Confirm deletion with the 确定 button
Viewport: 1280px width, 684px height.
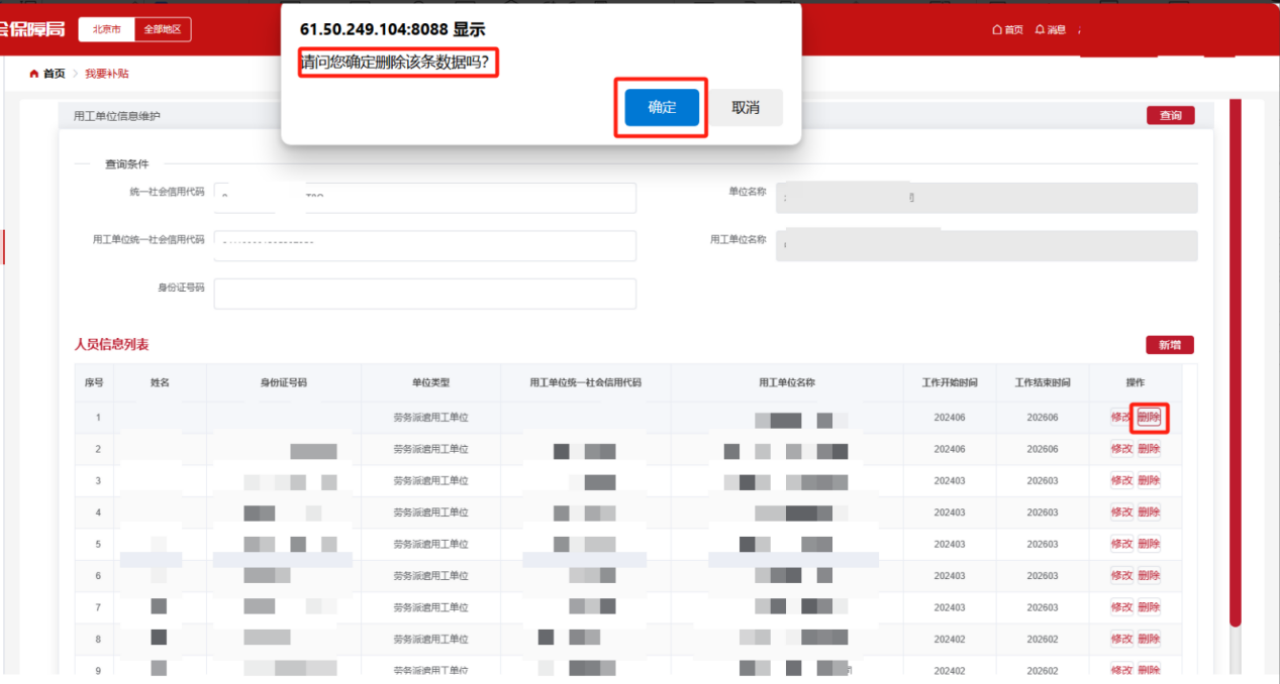(661, 108)
